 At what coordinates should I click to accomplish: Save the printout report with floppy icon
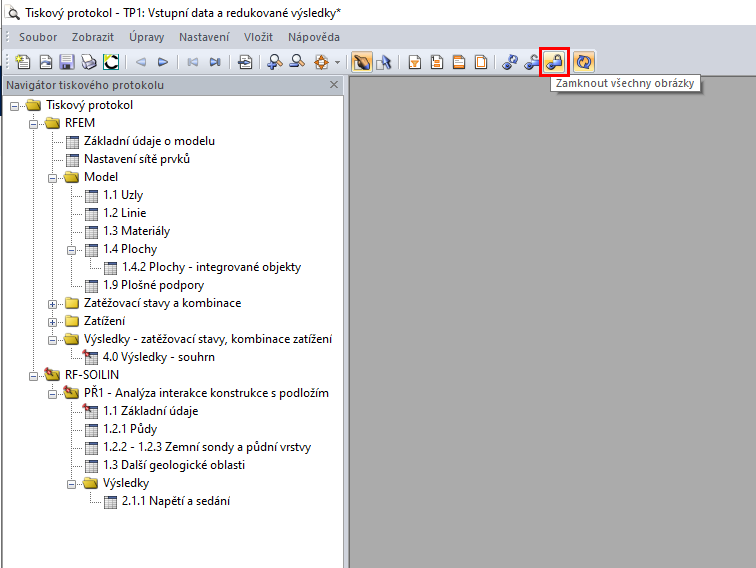pos(67,62)
